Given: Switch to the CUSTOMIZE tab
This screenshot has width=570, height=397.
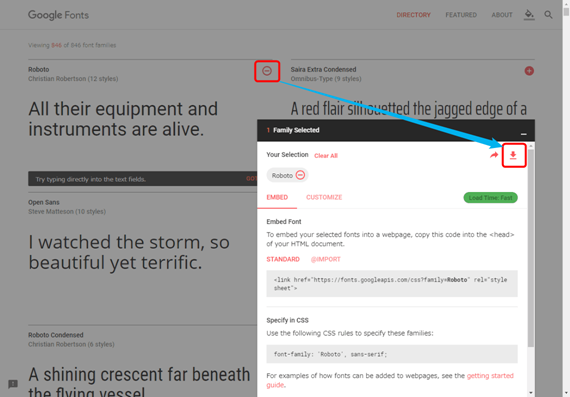Looking at the screenshot, I should pyautogui.click(x=324, y=197).
